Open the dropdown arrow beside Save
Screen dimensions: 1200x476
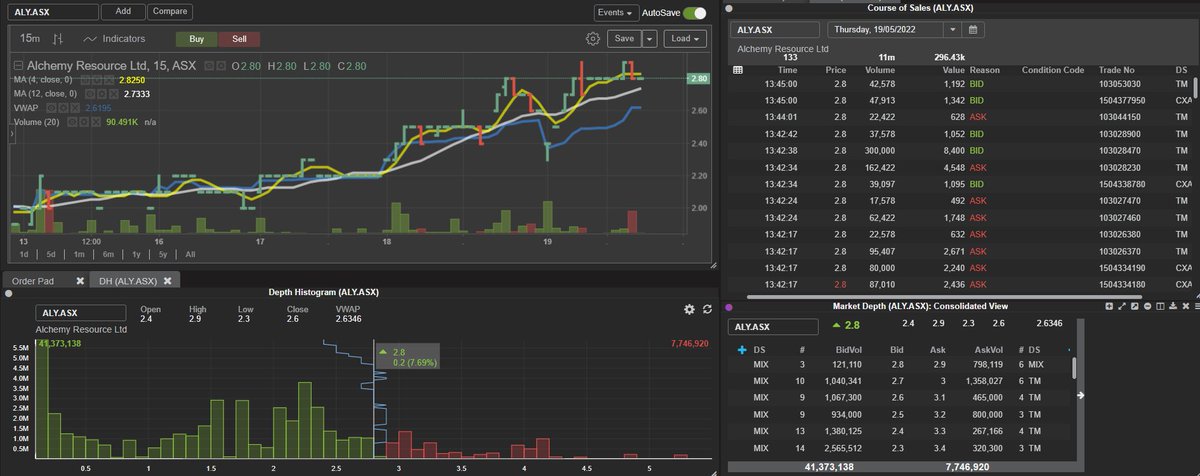pyautogui.click(x=649, y=38)
